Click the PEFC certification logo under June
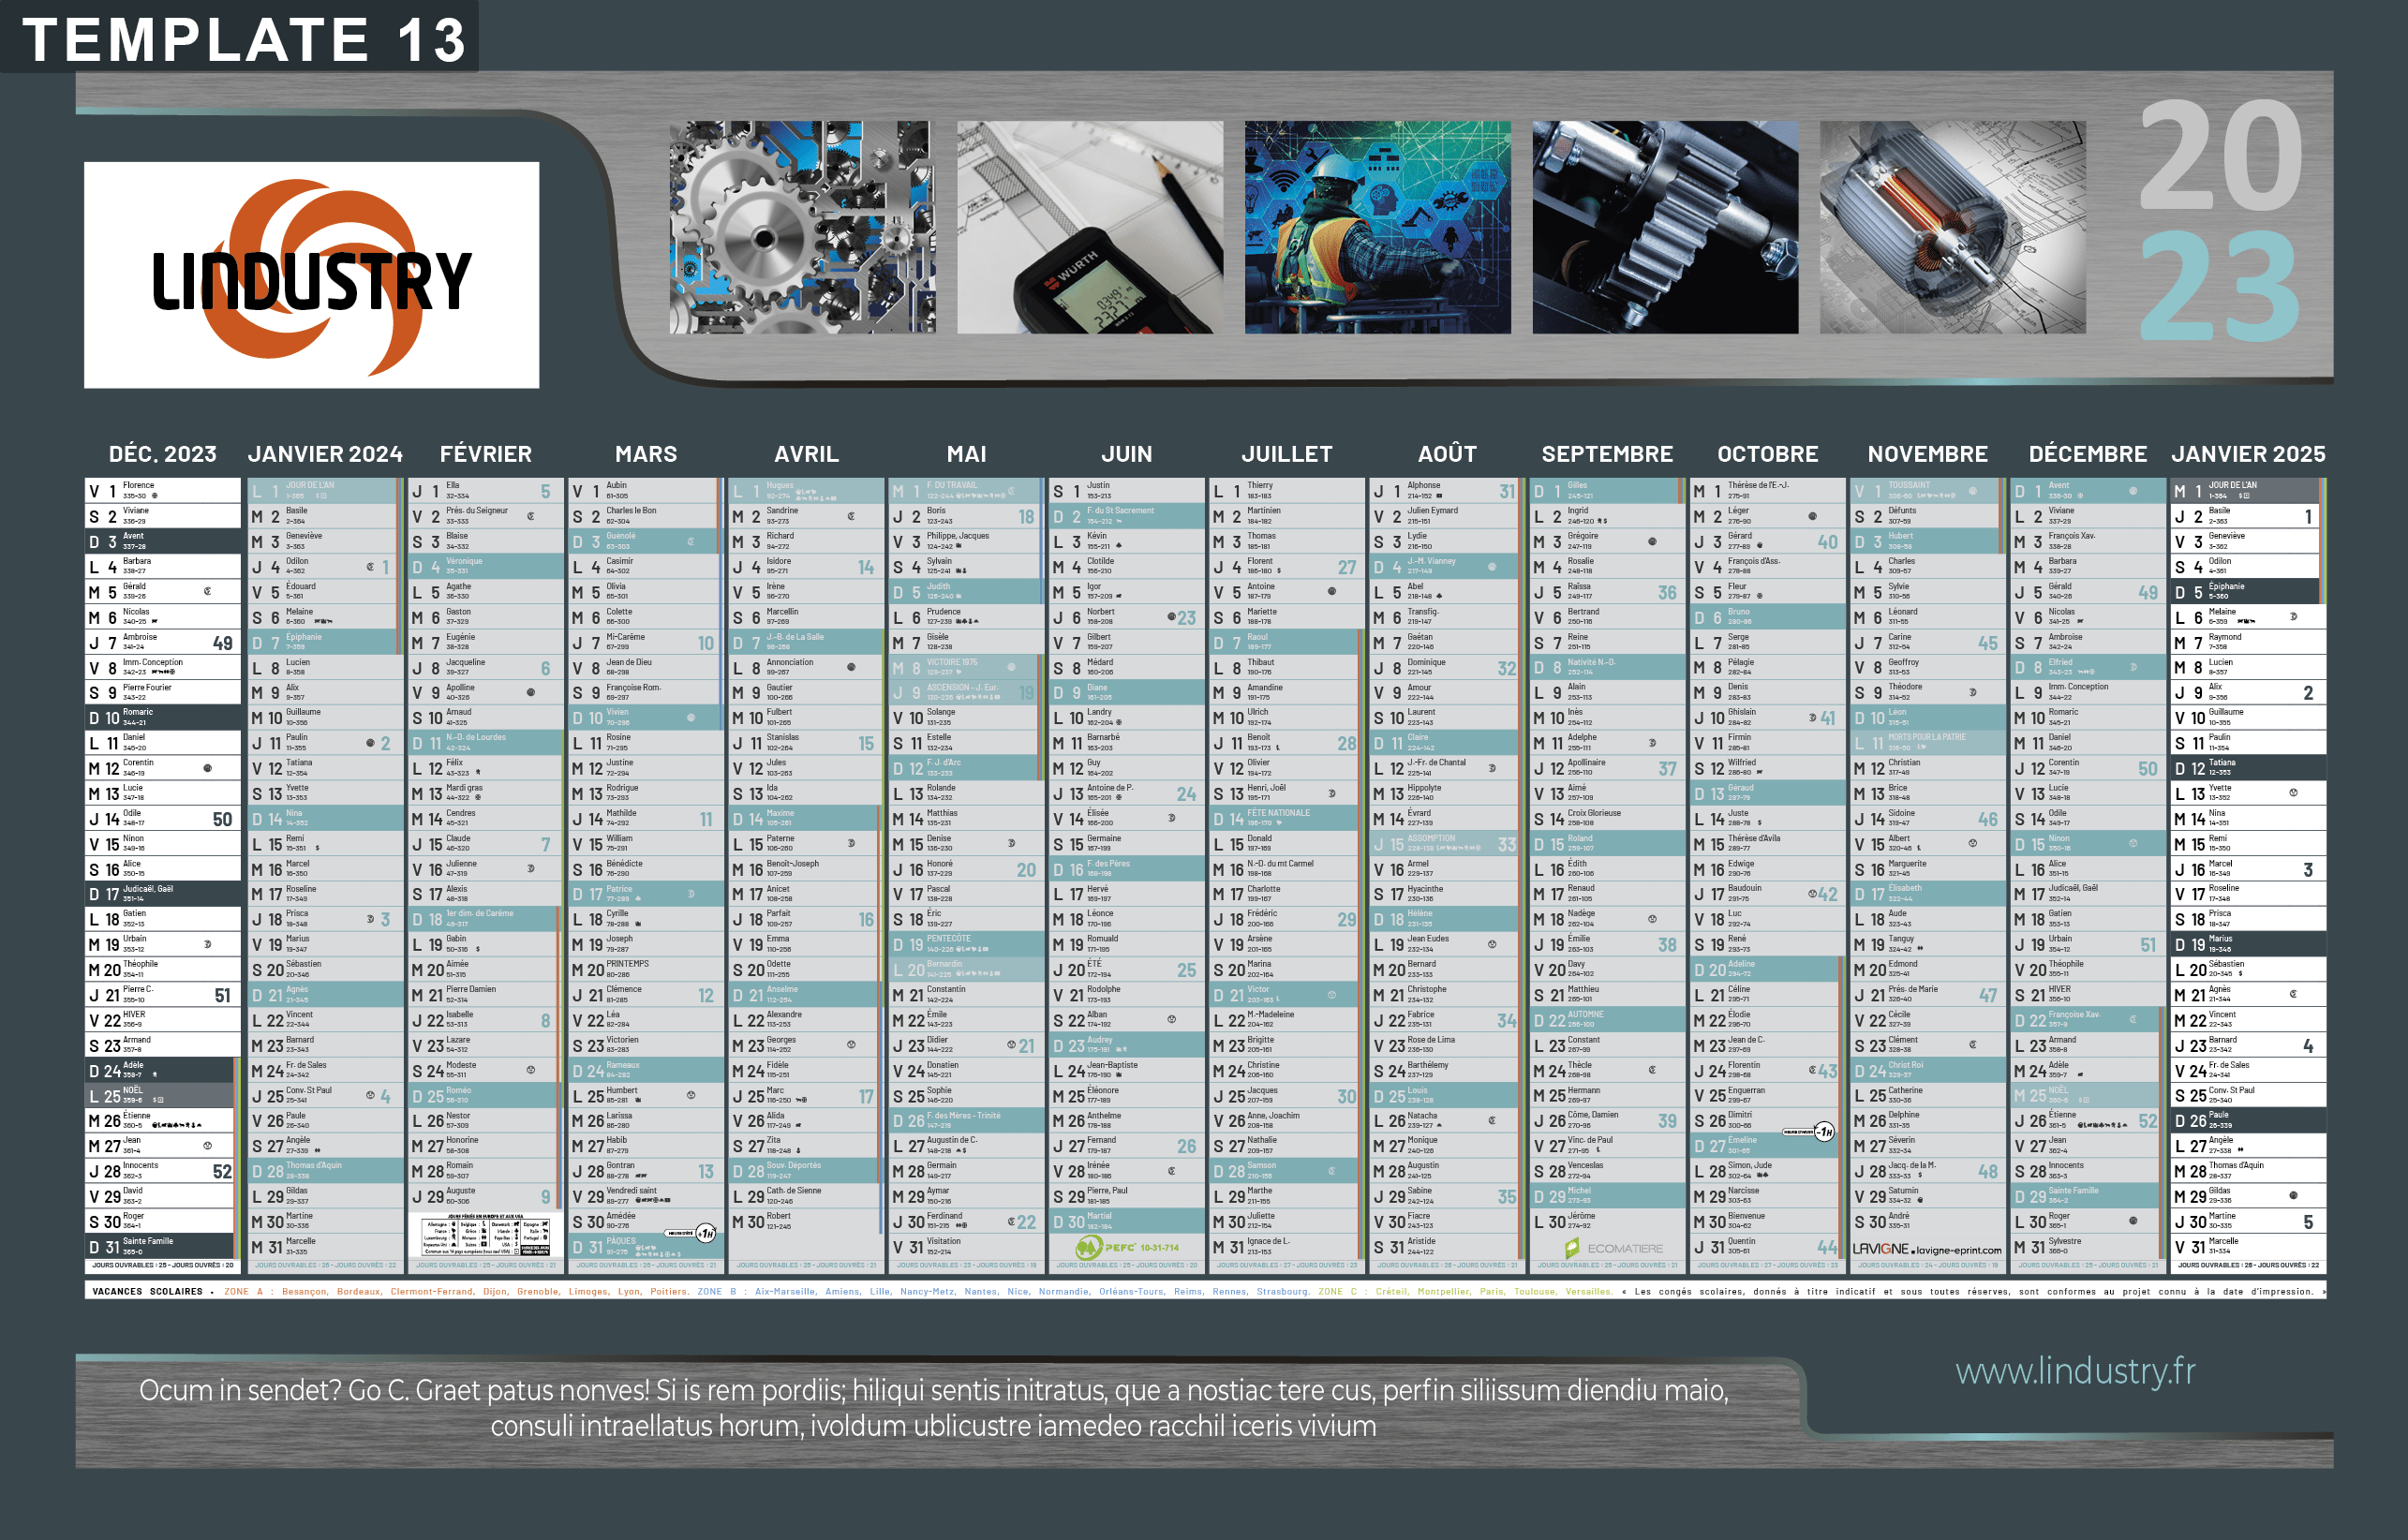Image resolution: width=2408 pixels, height=1540 pixels. point(1090,1248)
